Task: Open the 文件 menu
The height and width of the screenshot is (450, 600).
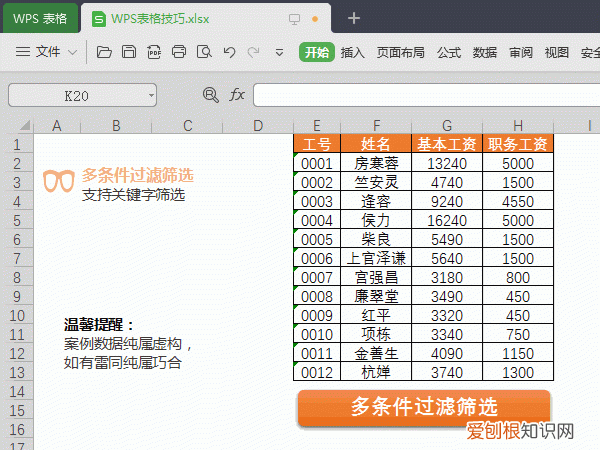Action: click(x=48, y=52)
